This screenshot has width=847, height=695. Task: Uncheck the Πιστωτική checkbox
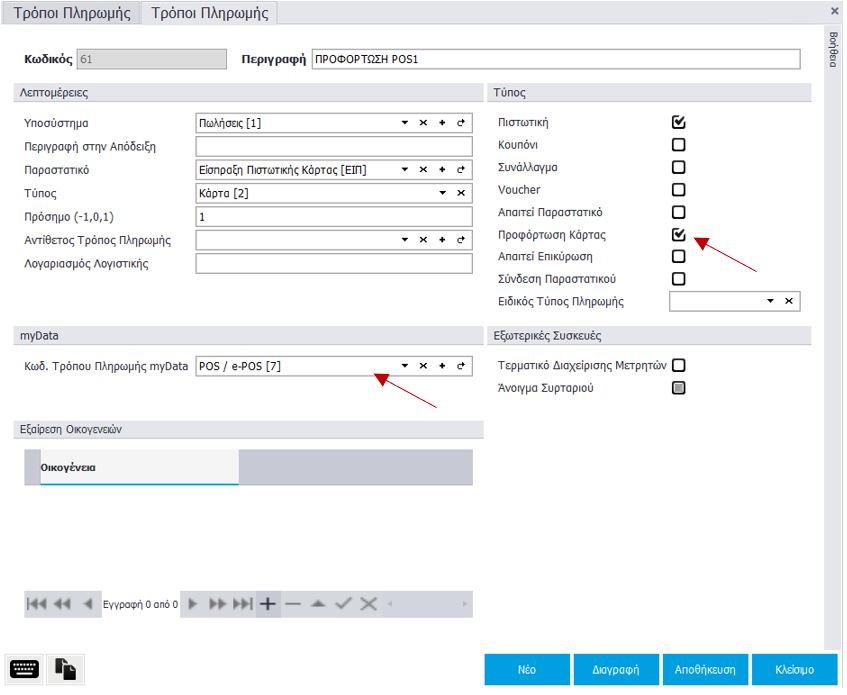tap(679, 123)
